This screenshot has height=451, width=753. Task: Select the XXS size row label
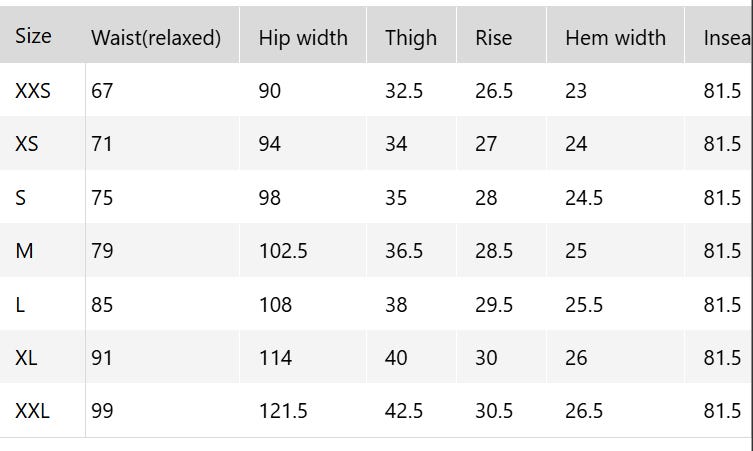click(33, 91)
